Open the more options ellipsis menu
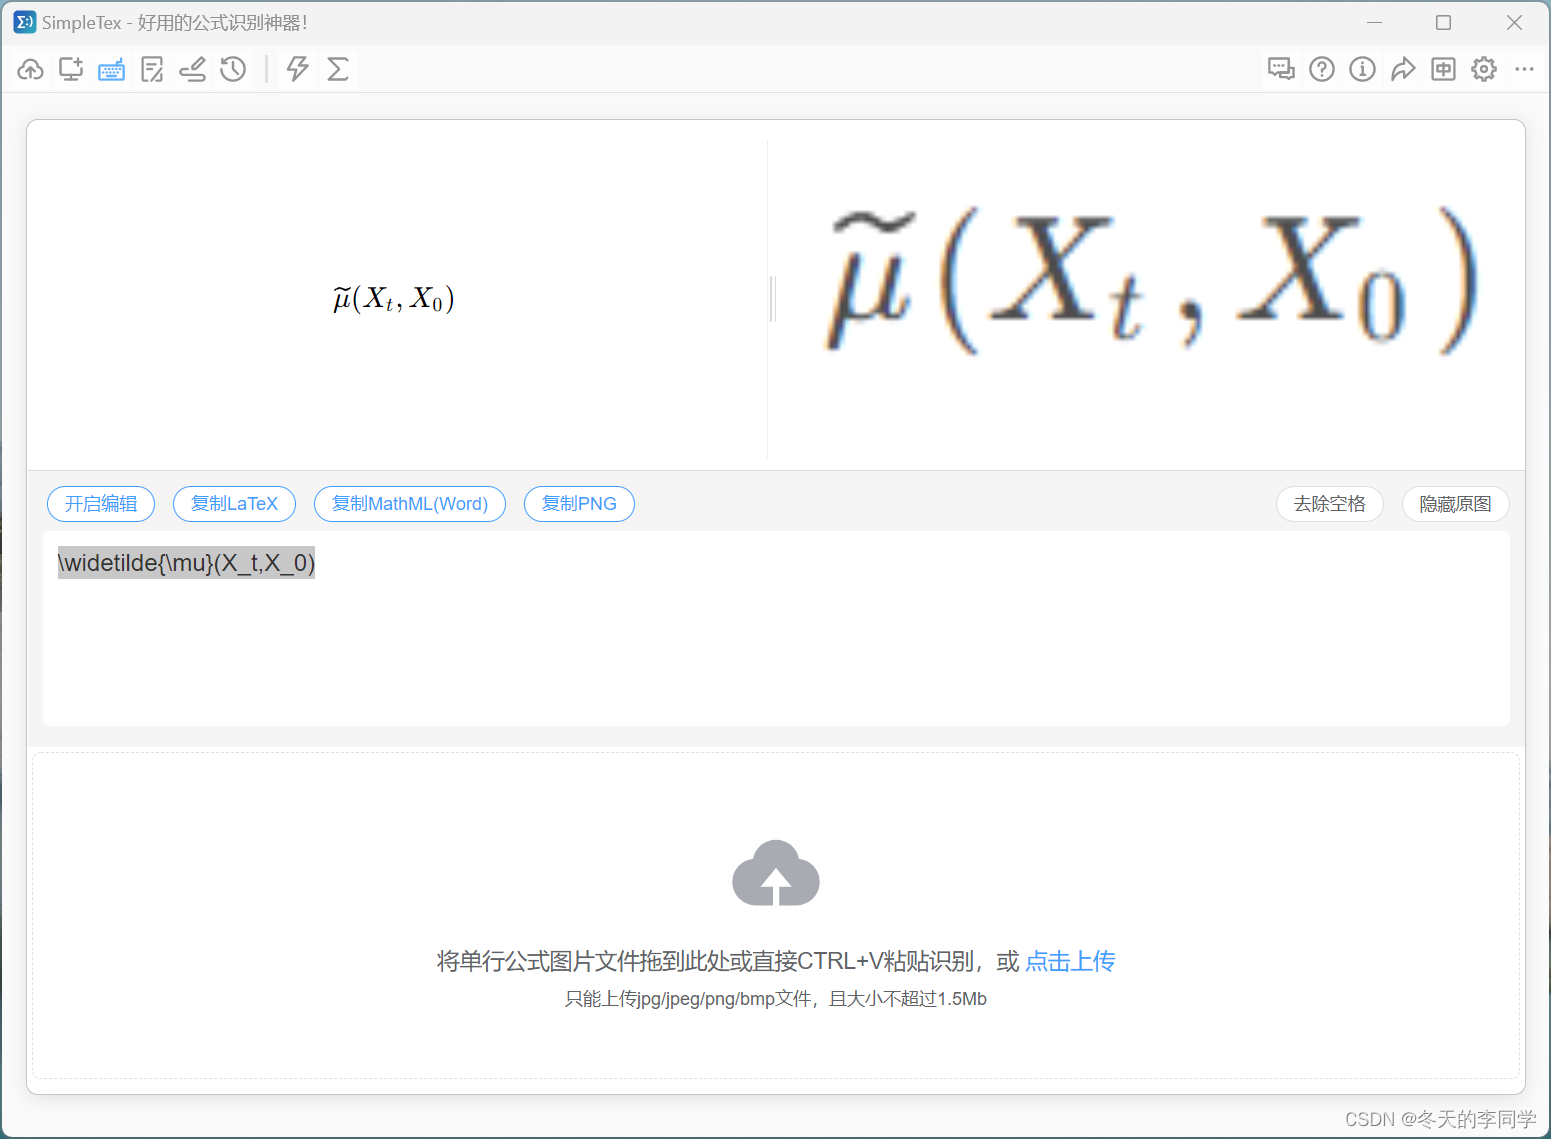Viewport: 1551px width, 1139px height. coord(1524,69)
